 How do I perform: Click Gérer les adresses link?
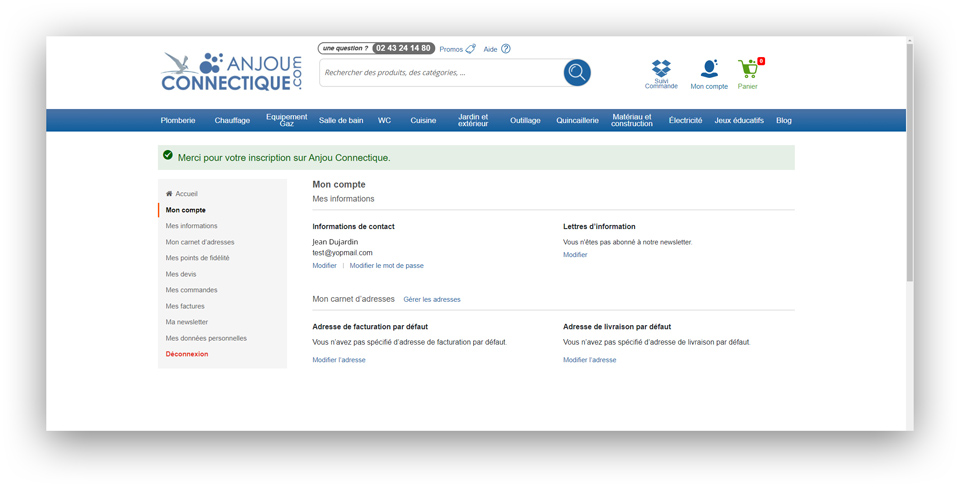(x=432, y=300)
